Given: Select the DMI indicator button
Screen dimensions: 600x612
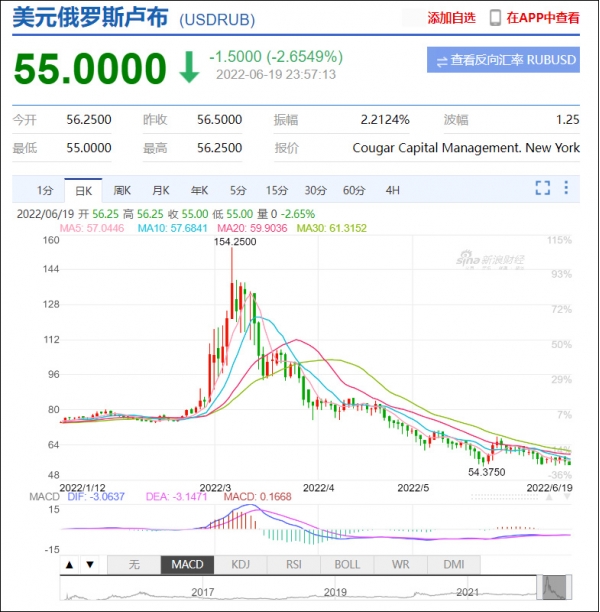Looking at the screenshot, I should 454,565.
